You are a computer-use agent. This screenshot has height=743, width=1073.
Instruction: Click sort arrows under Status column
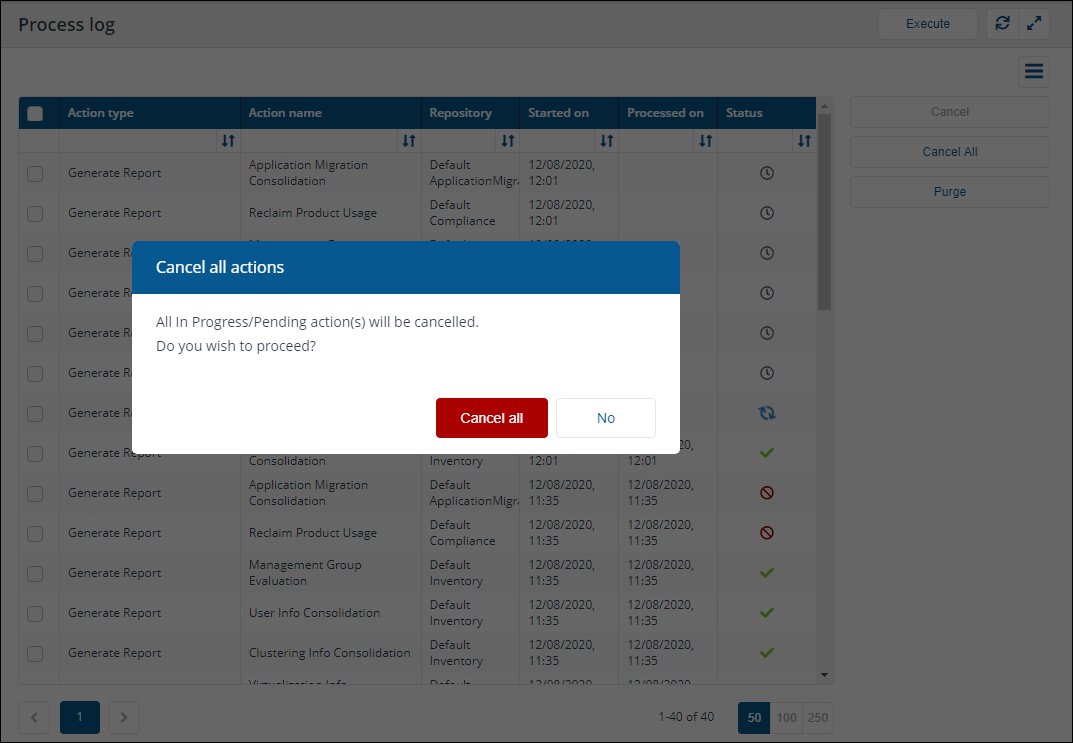(804, 141)
